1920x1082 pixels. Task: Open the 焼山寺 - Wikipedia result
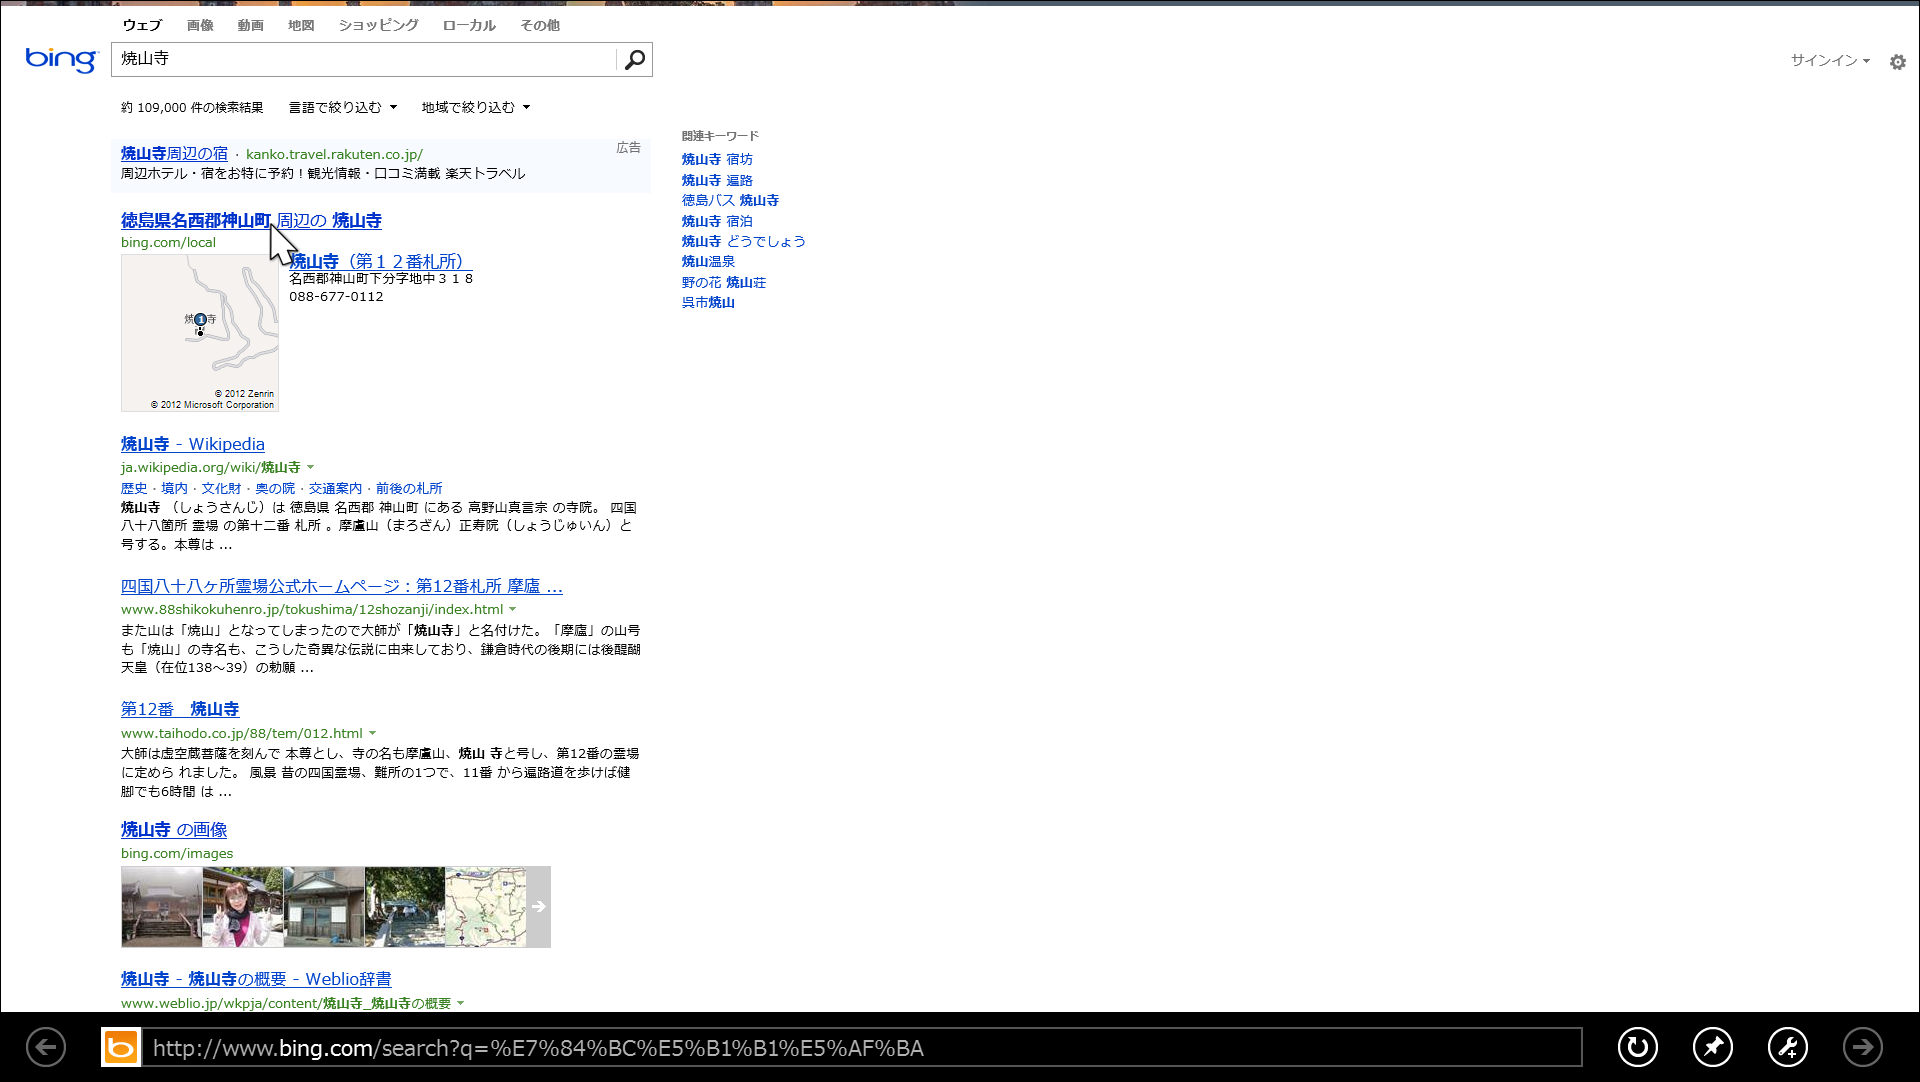point(193,445)
